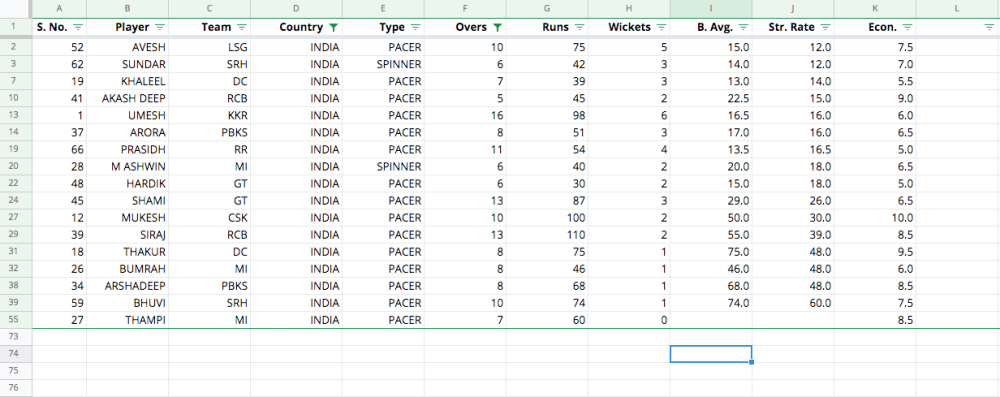Click the LSG team cell
1000x397 pixels.
[x=210, y=47]
